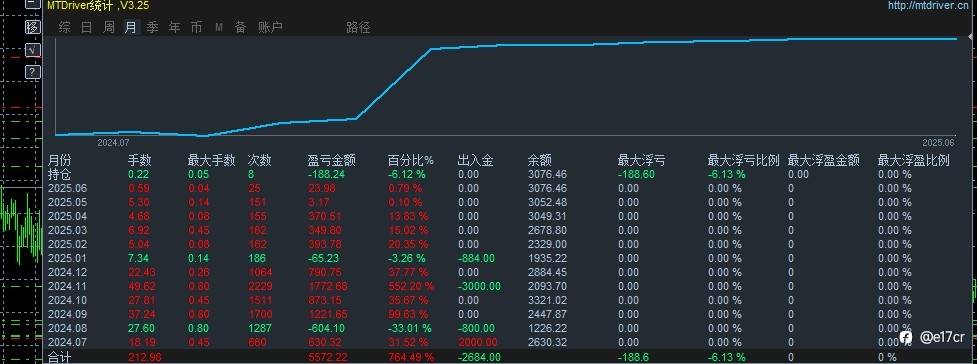Click the 月份 column header
The height and width of the screenshot is (364, 977).
pos(59,161)
